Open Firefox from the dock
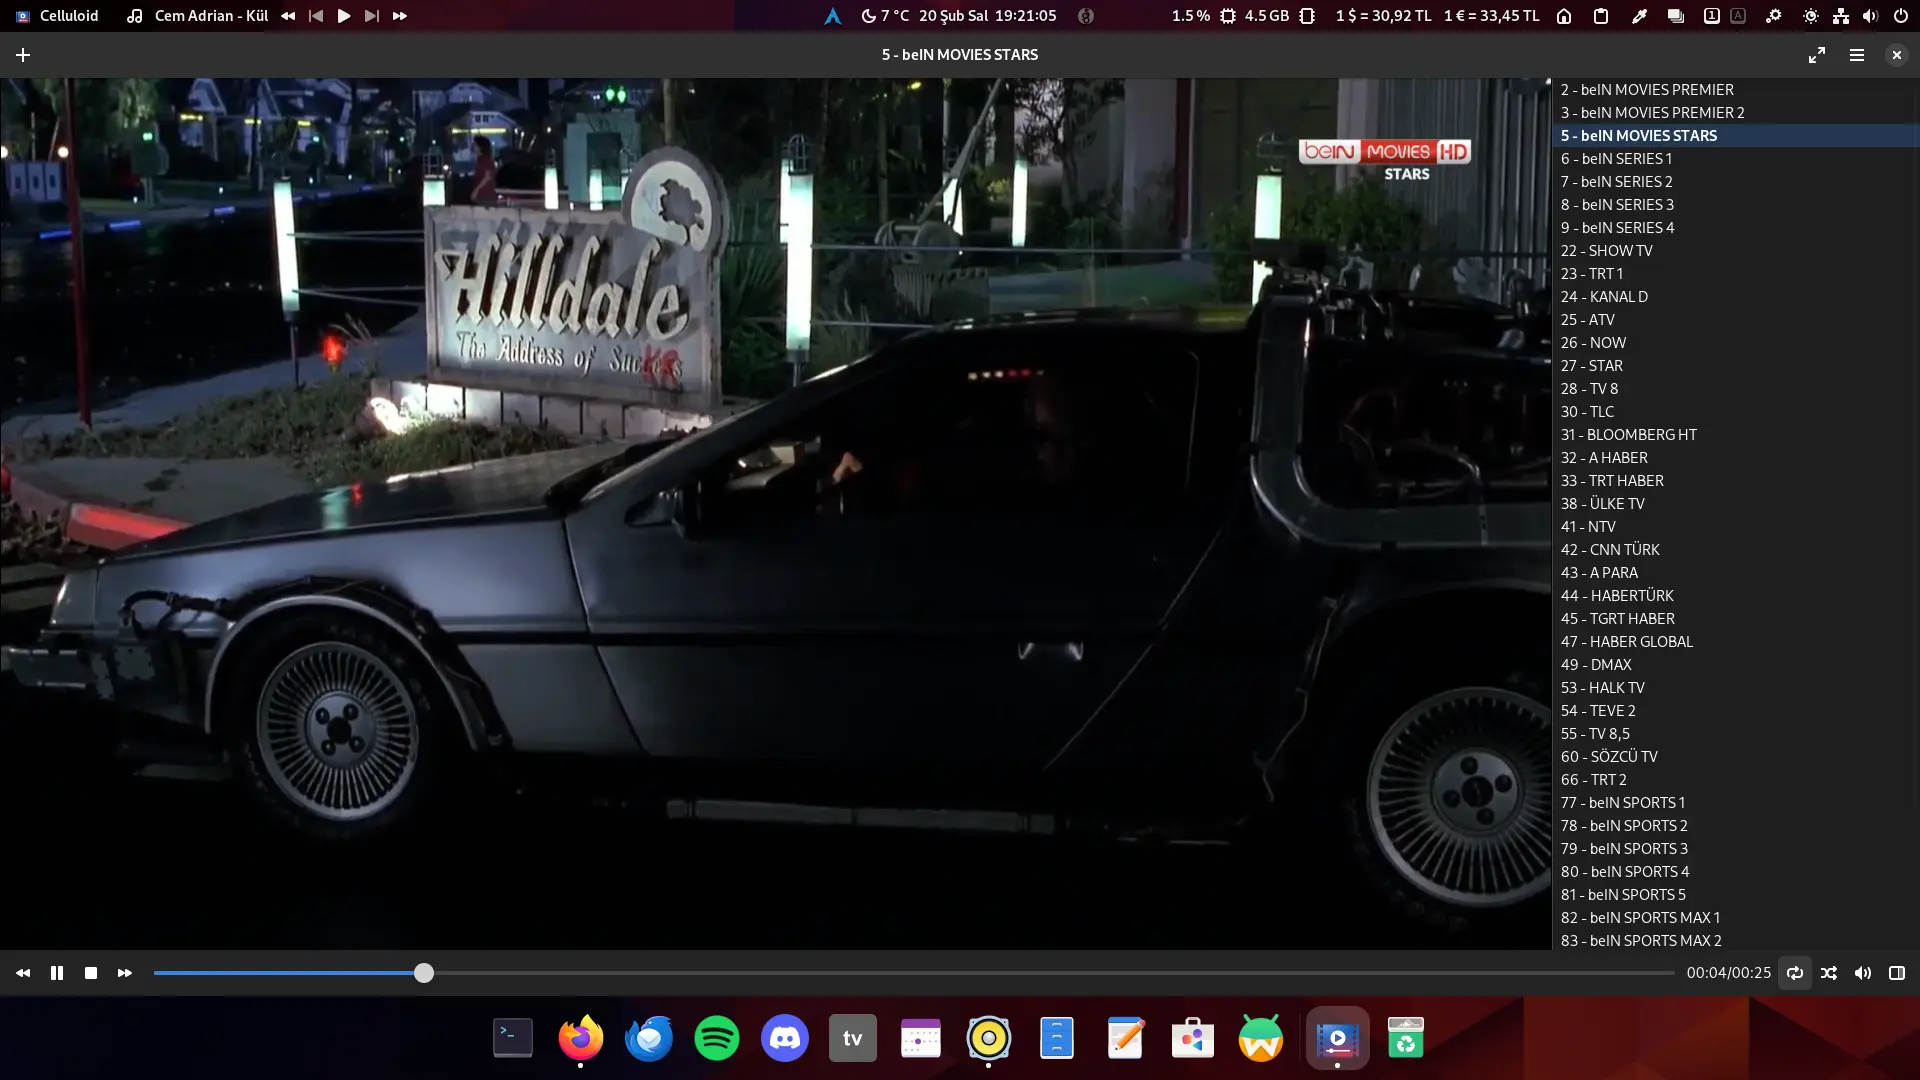The image size is (1920, 1080). coord(581,1039)
